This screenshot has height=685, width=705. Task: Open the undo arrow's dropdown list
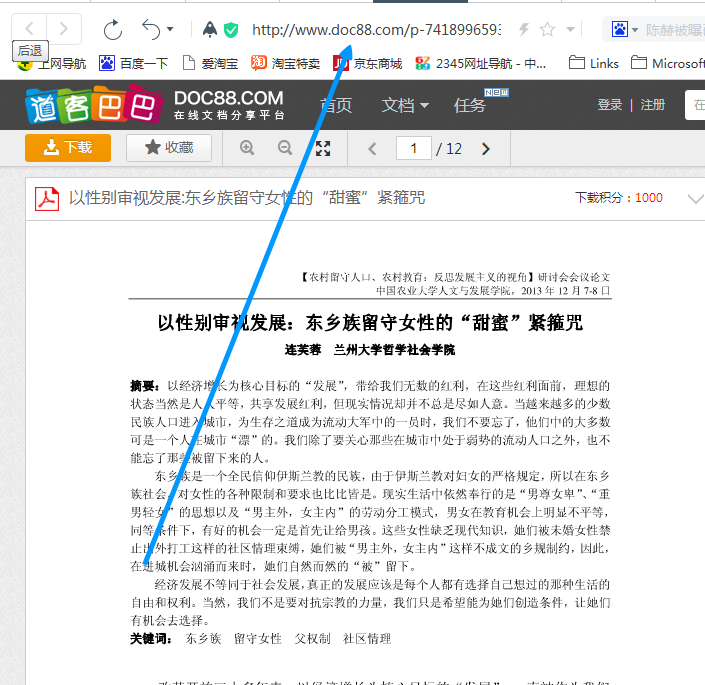pos(170,30)
